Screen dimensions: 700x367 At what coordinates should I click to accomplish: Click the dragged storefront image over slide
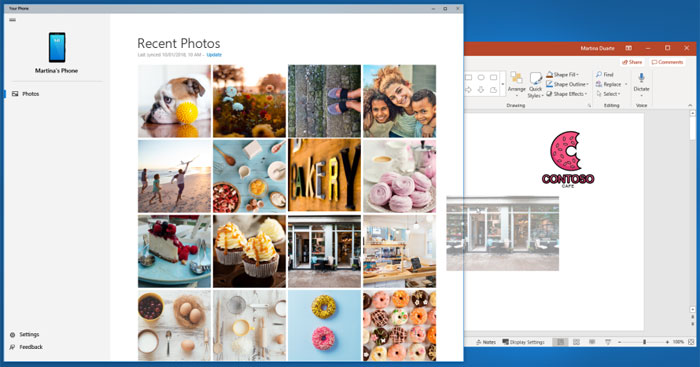503,233
